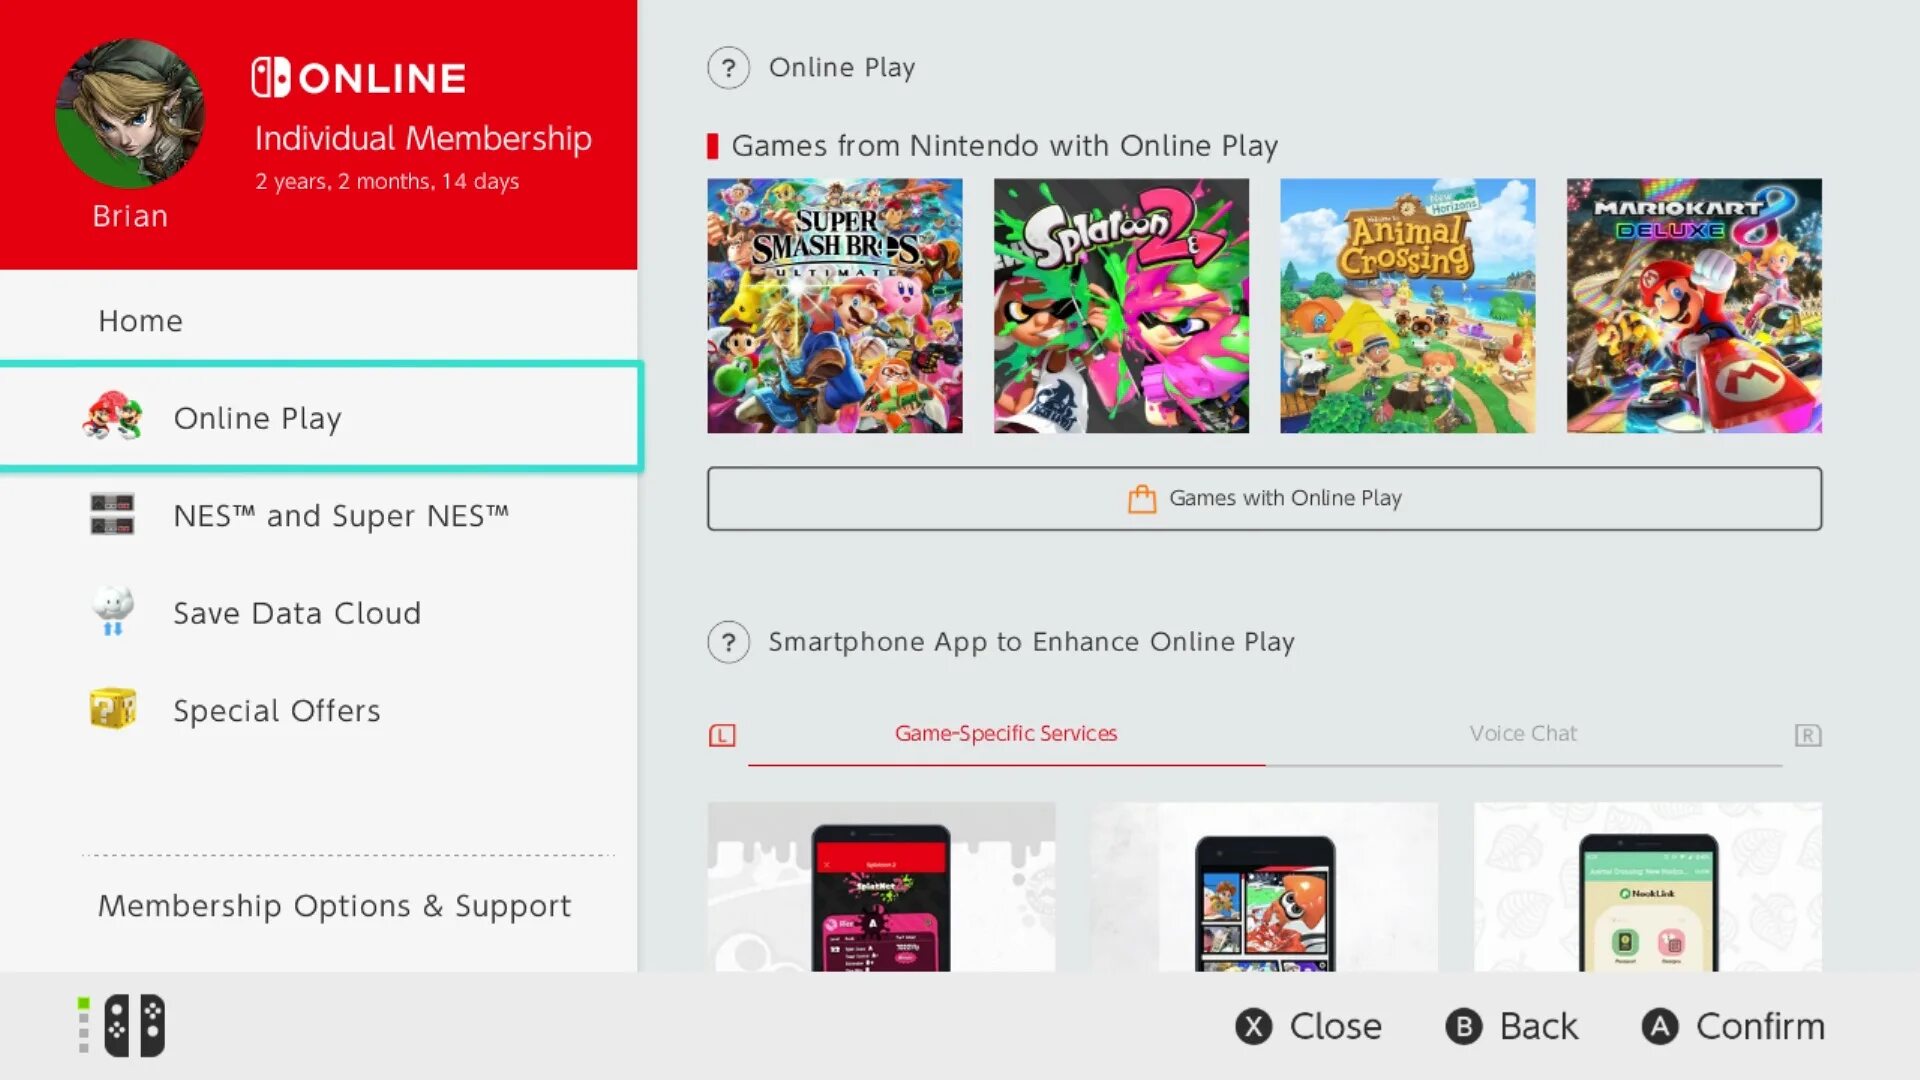The image size is (1920, 1080).
Task: Click the Save Data Cloud icon
Action: pos(112,611)
